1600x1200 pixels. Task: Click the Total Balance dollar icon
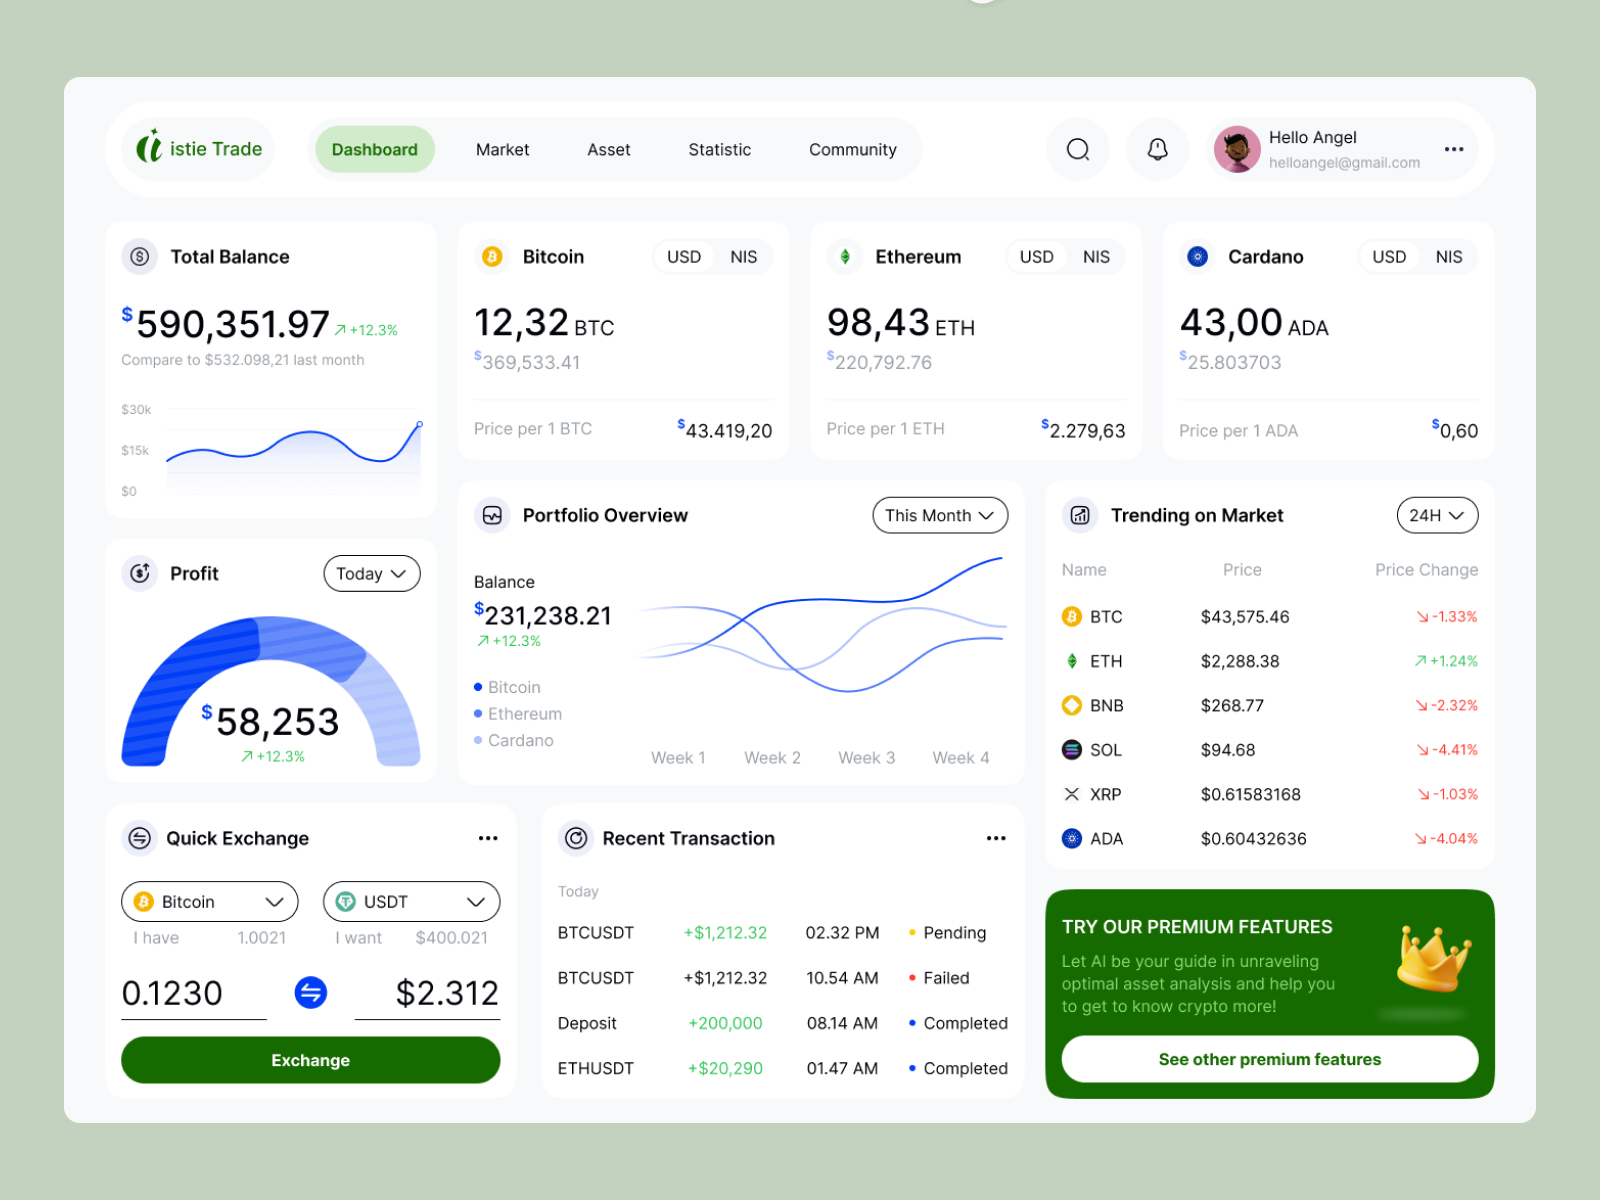point(137,256)
